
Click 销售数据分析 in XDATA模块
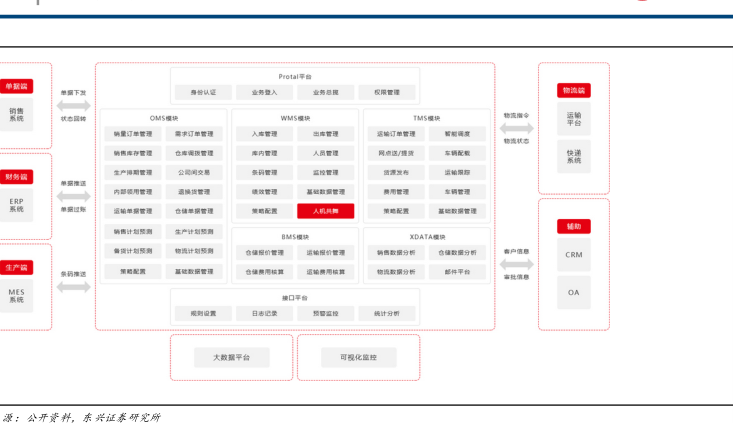point(396,253)
